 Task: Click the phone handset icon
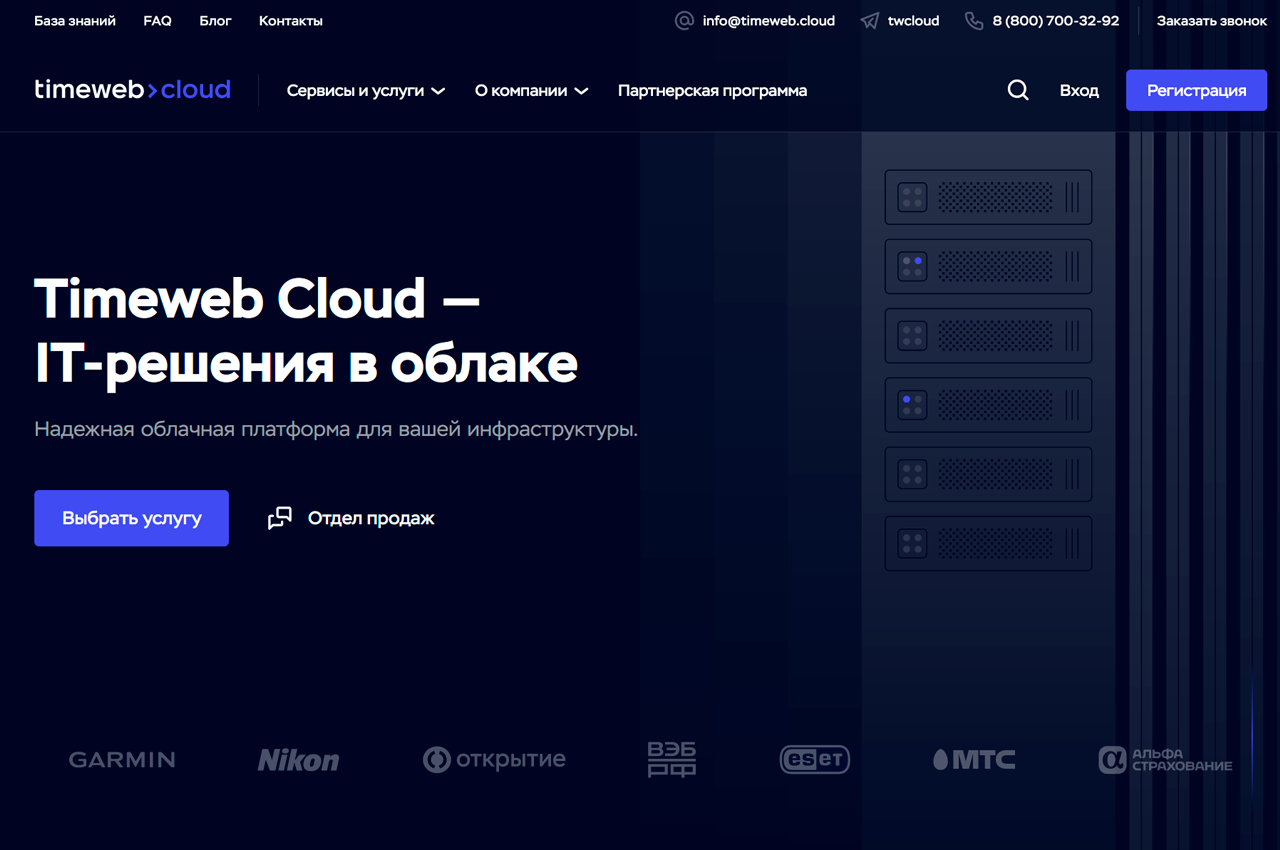click(x=974, y=21)
